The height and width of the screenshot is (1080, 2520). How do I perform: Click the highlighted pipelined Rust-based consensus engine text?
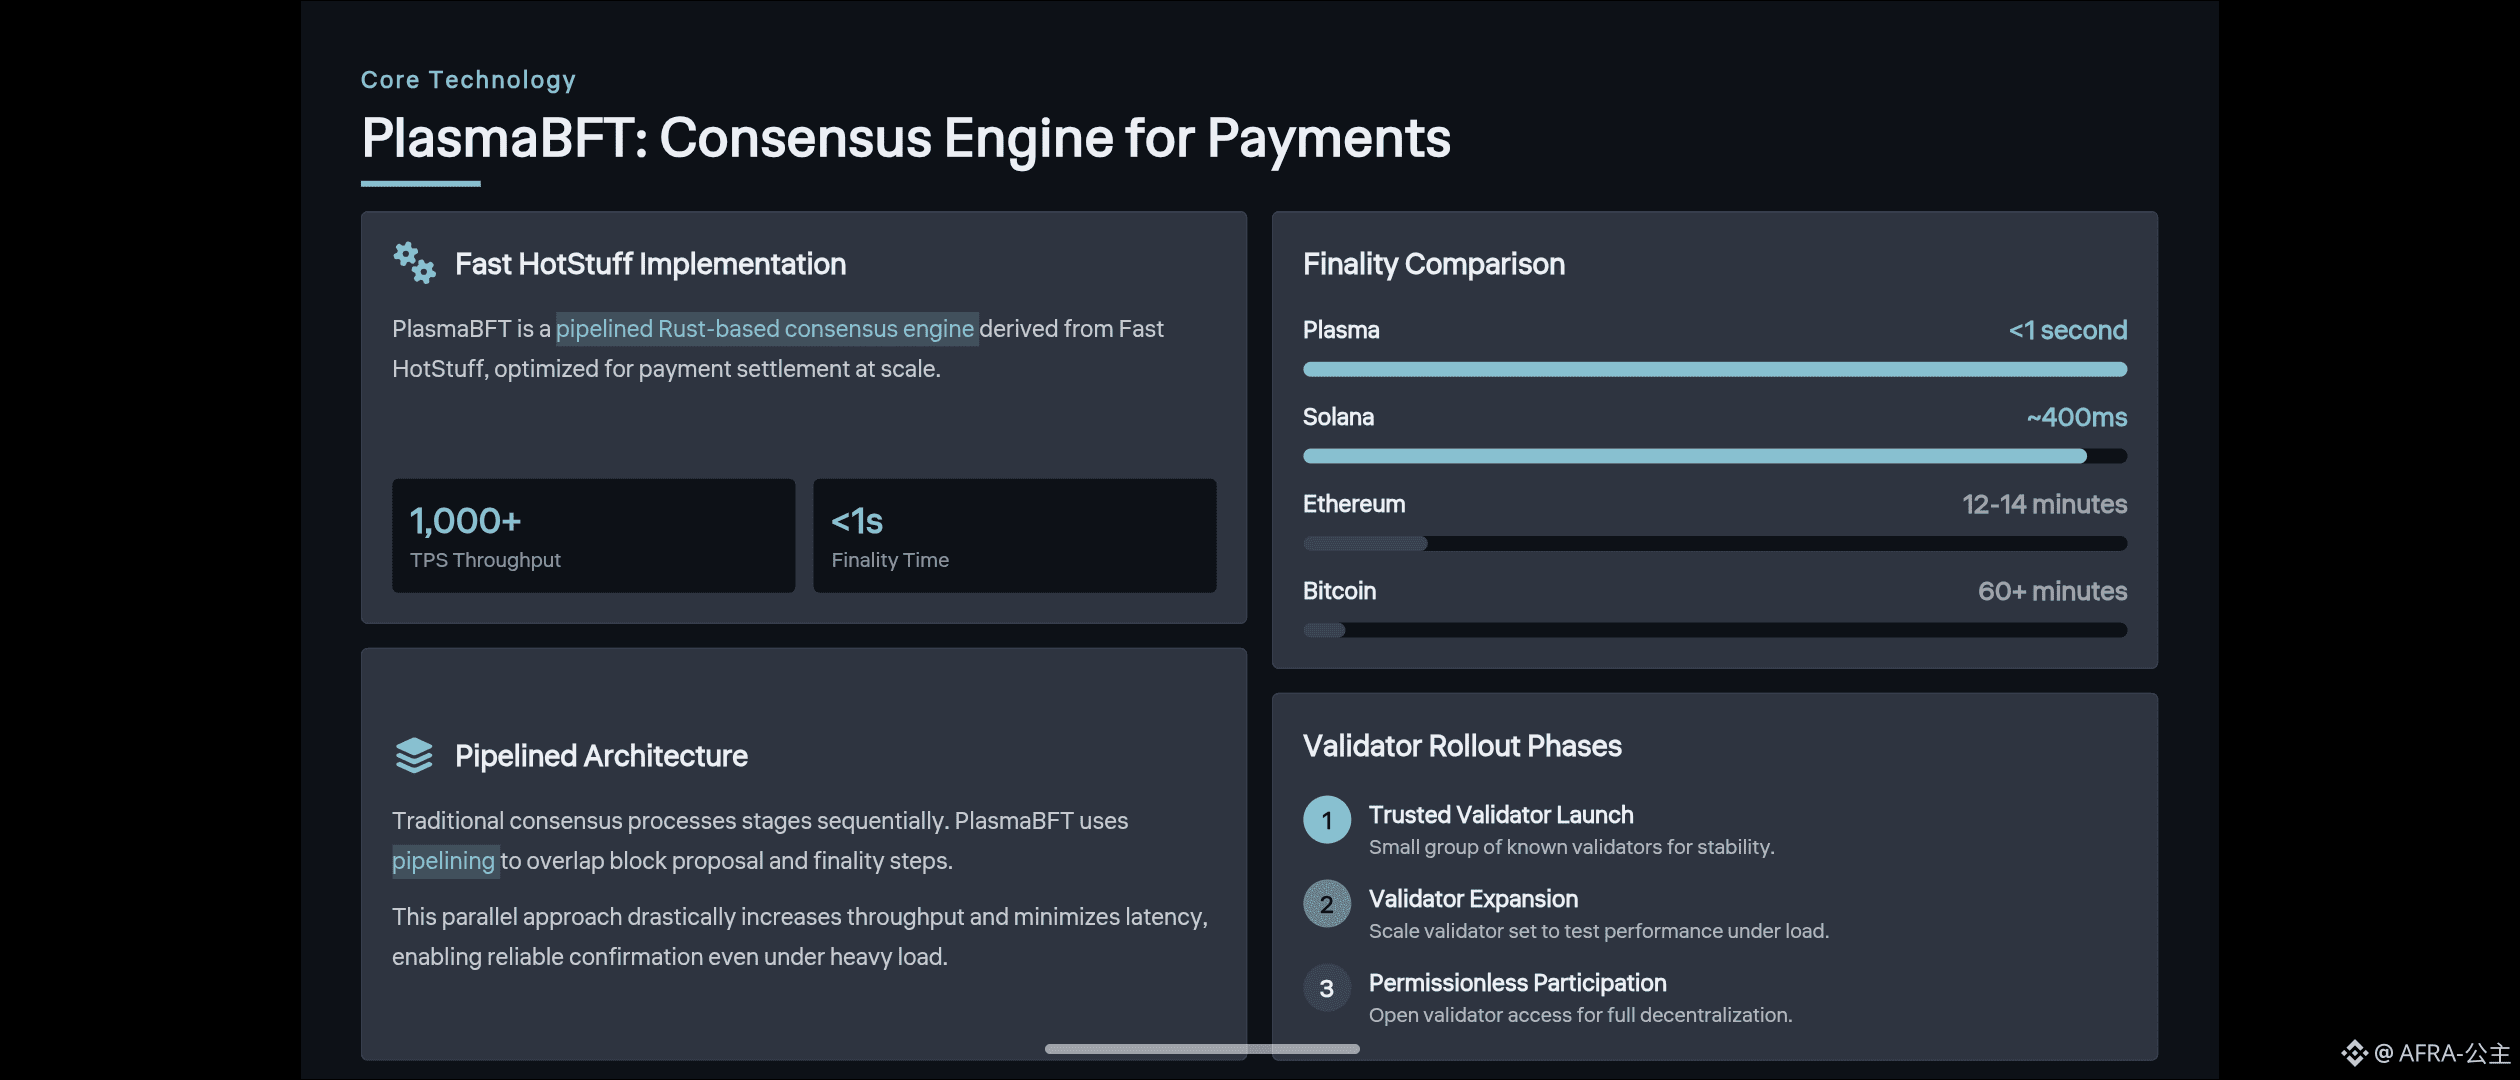pos(765,329)
